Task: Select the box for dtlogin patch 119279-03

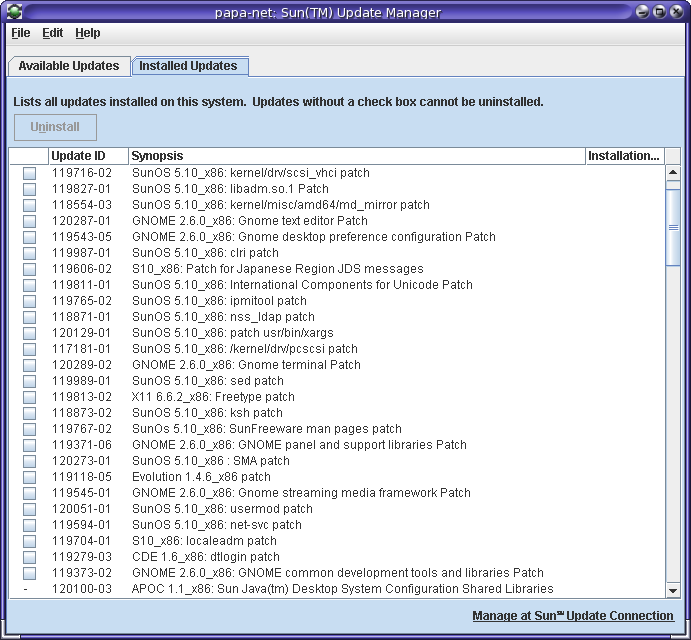Action: click(x=30, y=557)
